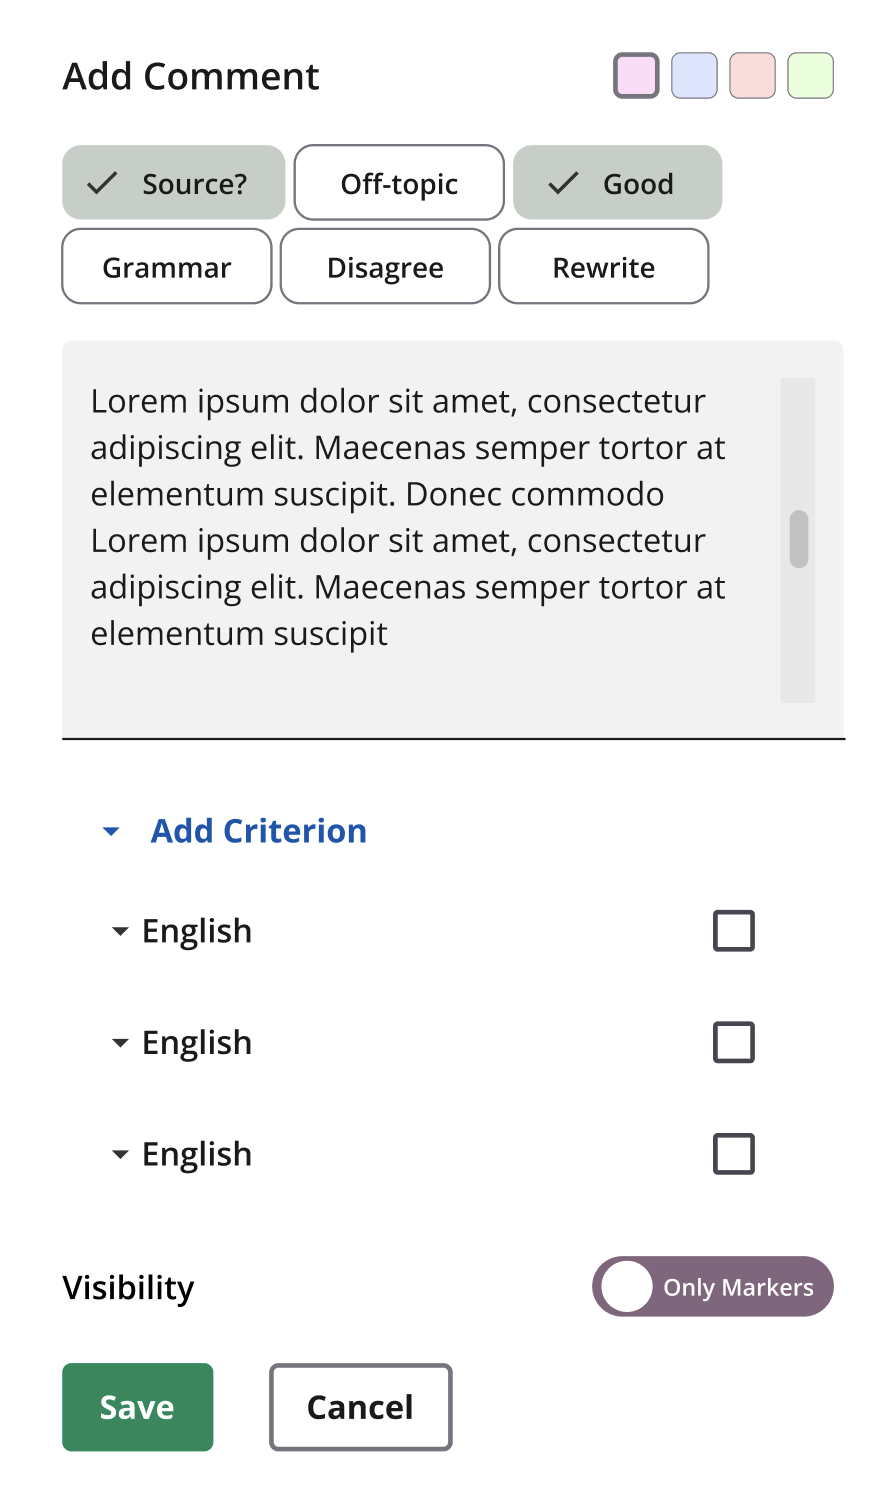Select the Grammar tag chip
The image size is (896, 1496).
[x=167, y=267]
